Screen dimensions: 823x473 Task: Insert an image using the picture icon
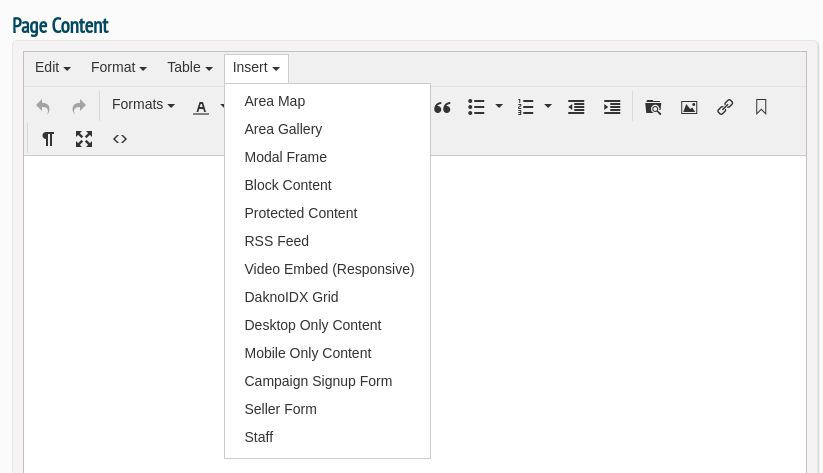[689, 107]
